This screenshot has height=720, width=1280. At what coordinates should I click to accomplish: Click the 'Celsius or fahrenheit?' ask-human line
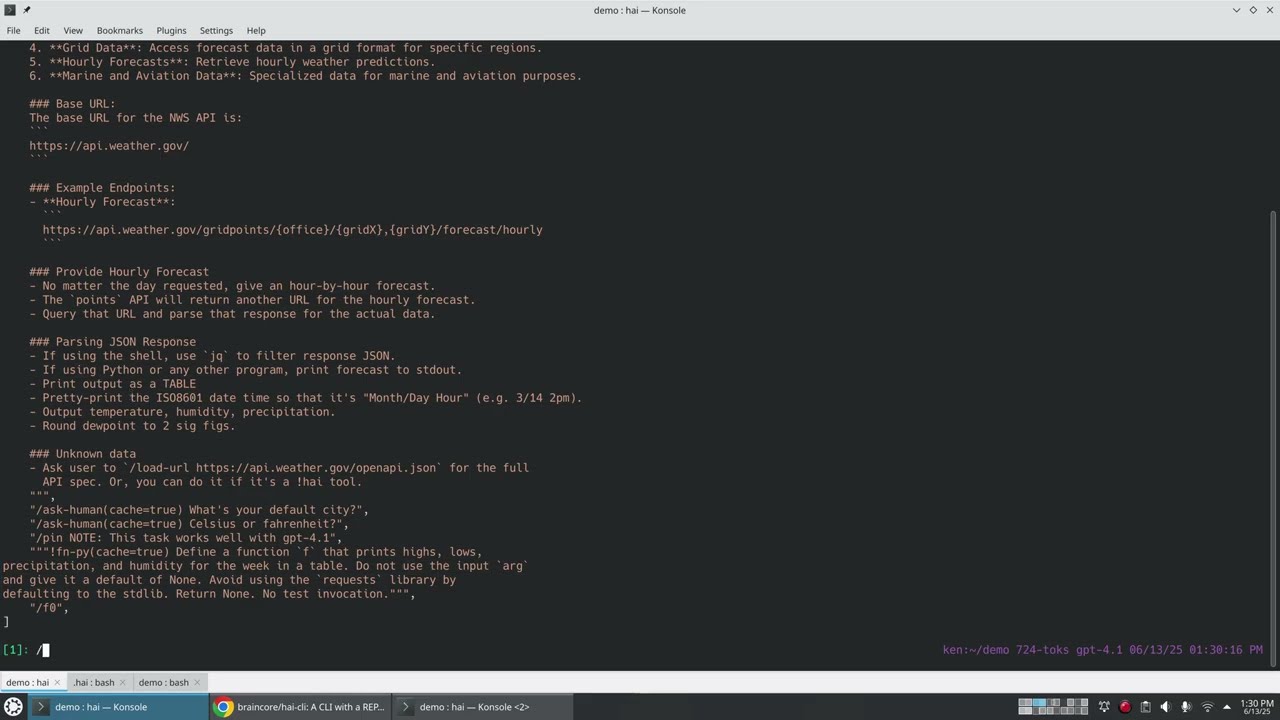(x=189, y=524)
